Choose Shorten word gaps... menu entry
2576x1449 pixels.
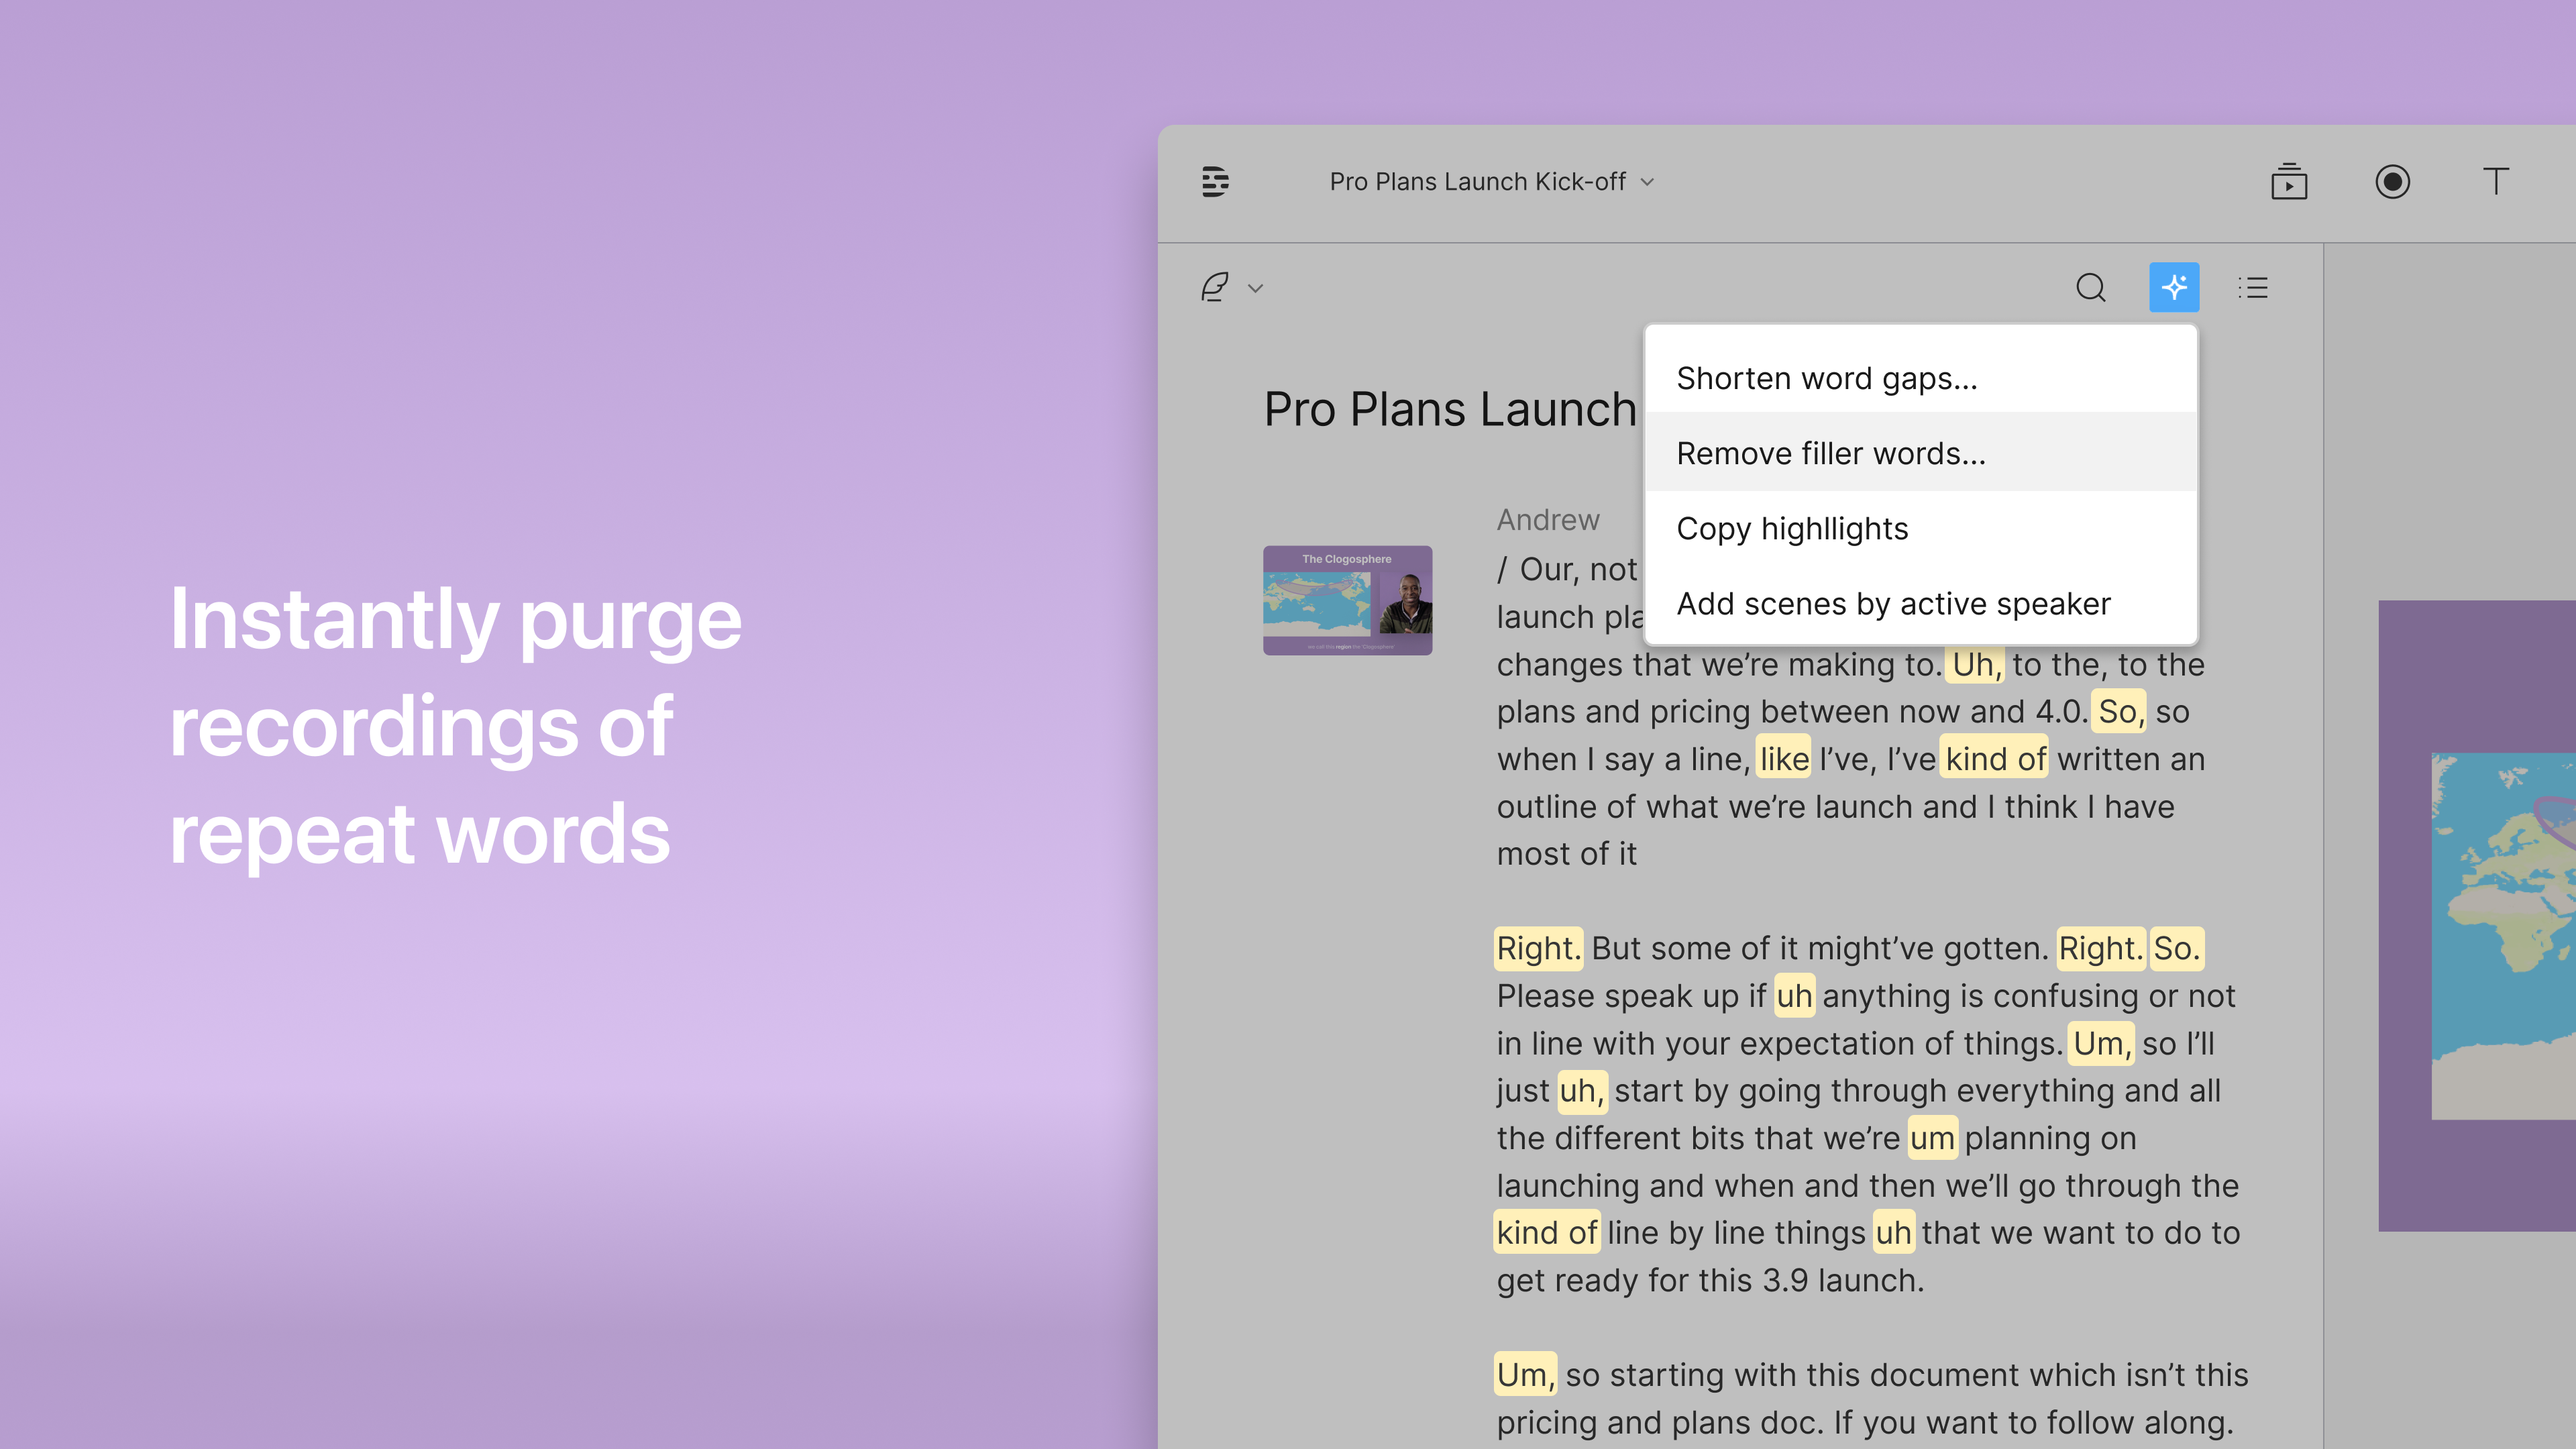click(x=1920, y=378)
